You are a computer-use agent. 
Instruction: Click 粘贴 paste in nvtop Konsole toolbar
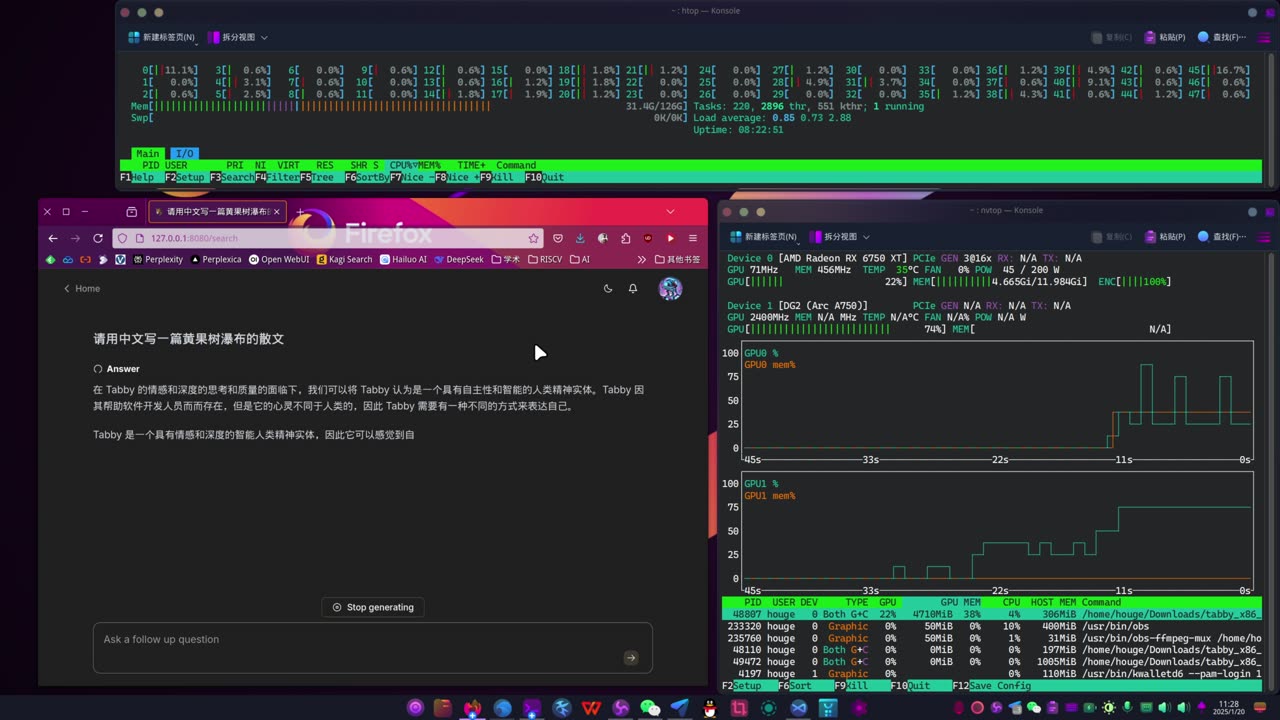[1167, 237]
